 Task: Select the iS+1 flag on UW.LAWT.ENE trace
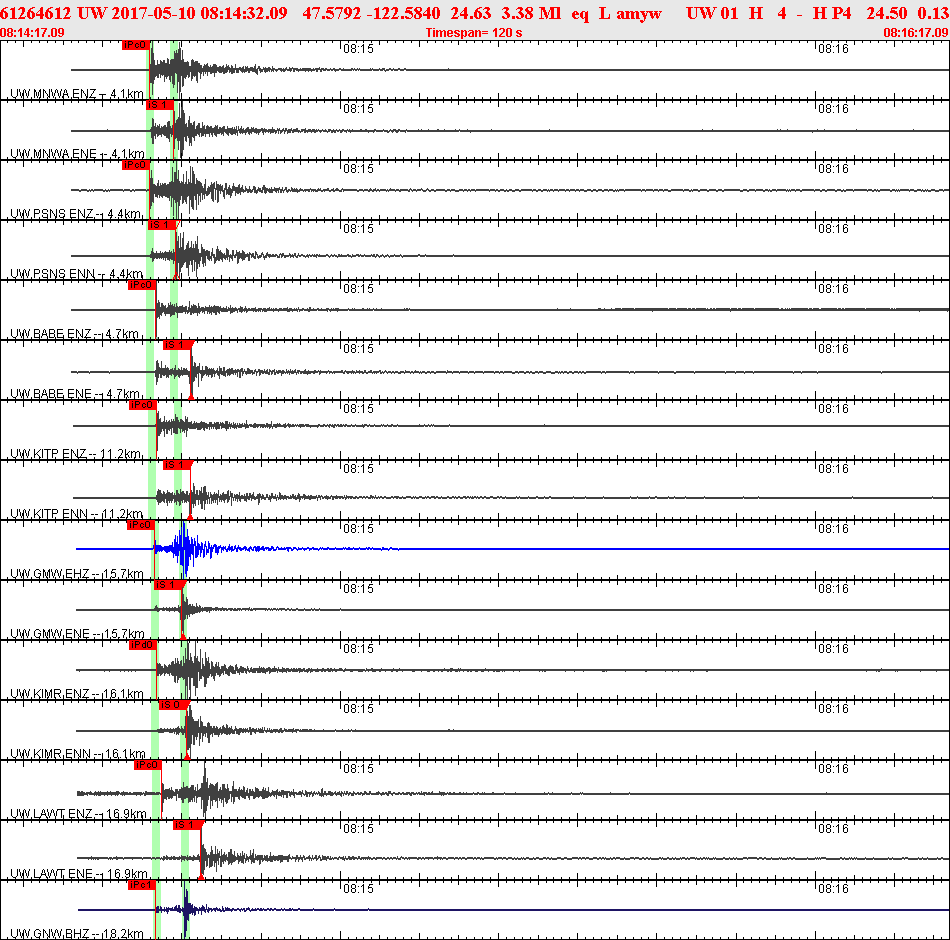(186, 823)
